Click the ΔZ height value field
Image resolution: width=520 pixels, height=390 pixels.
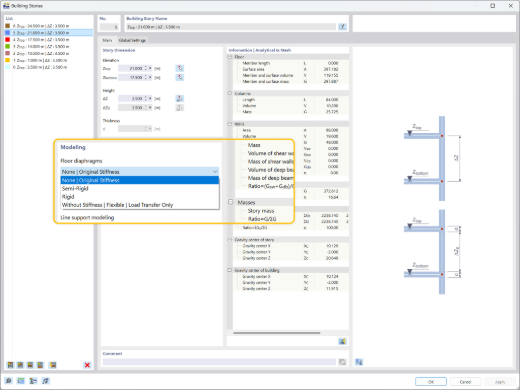coord(131,99)
